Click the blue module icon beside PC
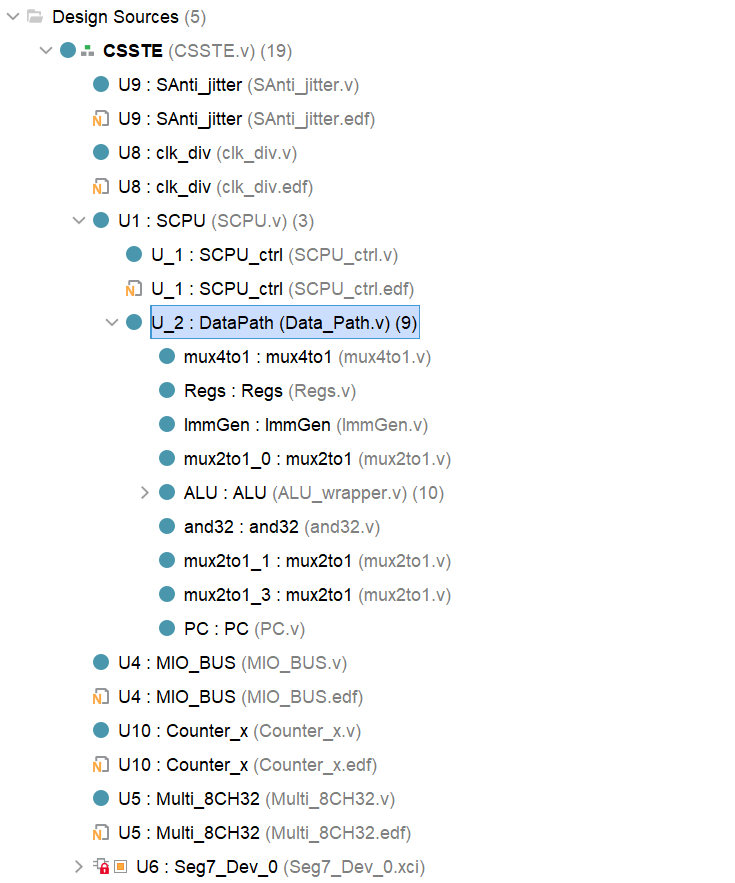The height and width of the screenshot is (883, 735). tap(167, 629)
